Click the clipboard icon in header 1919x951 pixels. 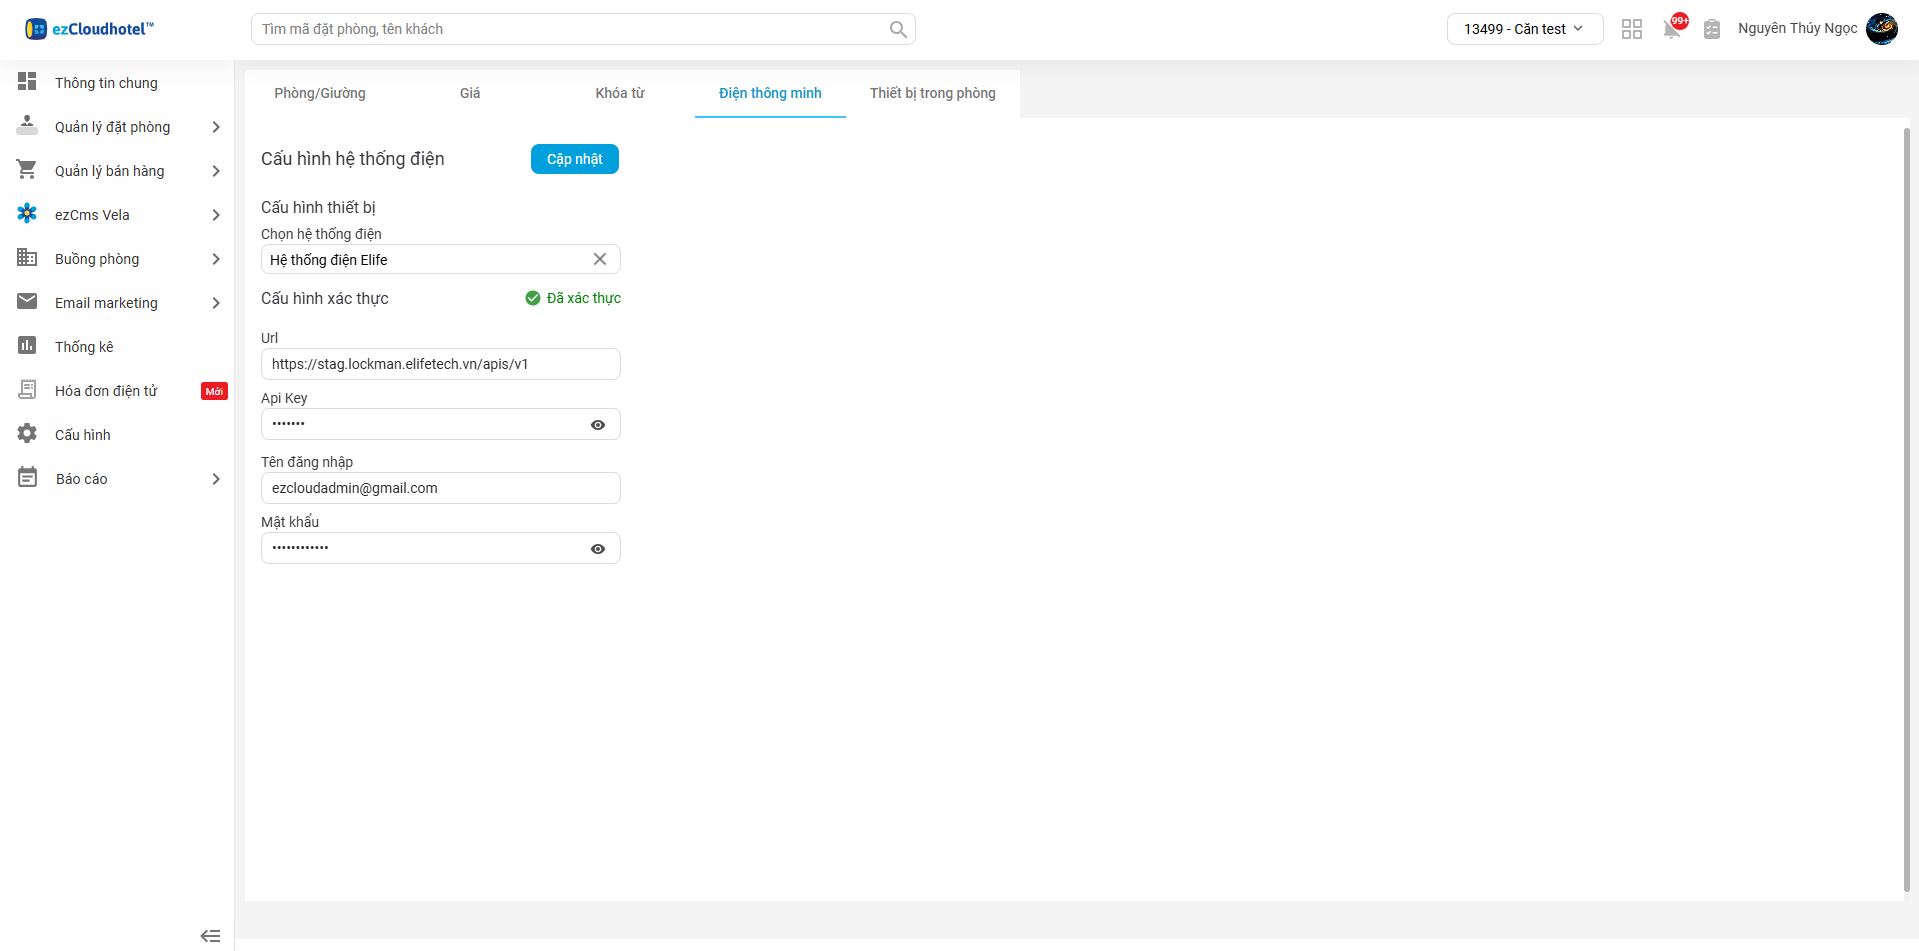pyautogui.click(x=1712, y=29)
